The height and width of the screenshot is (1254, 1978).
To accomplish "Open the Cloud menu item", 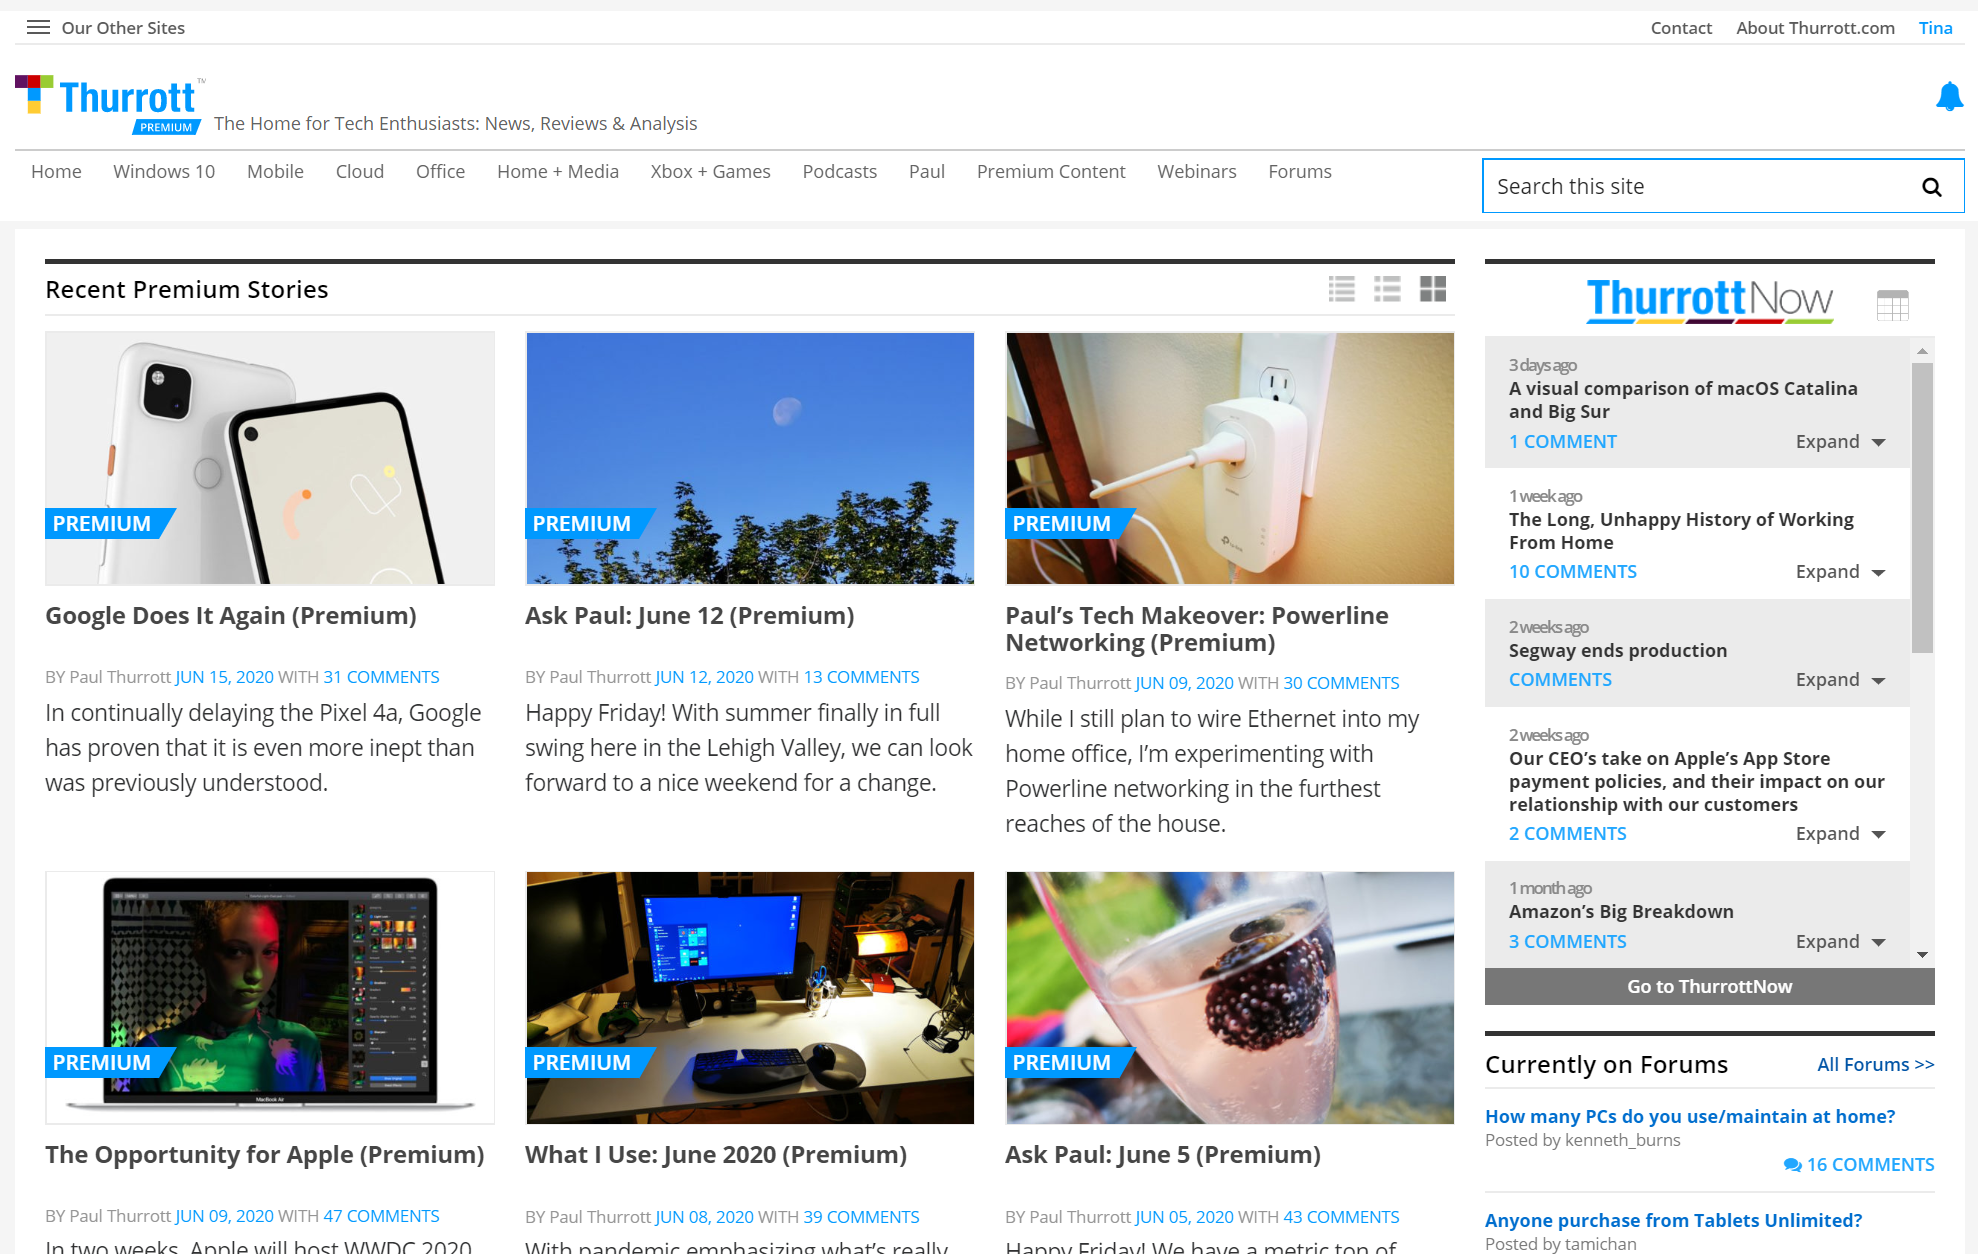I will click(360, 172).
